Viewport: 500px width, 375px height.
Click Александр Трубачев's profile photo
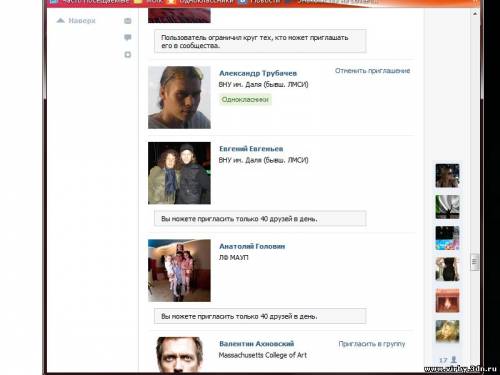(x=179, y=97)
